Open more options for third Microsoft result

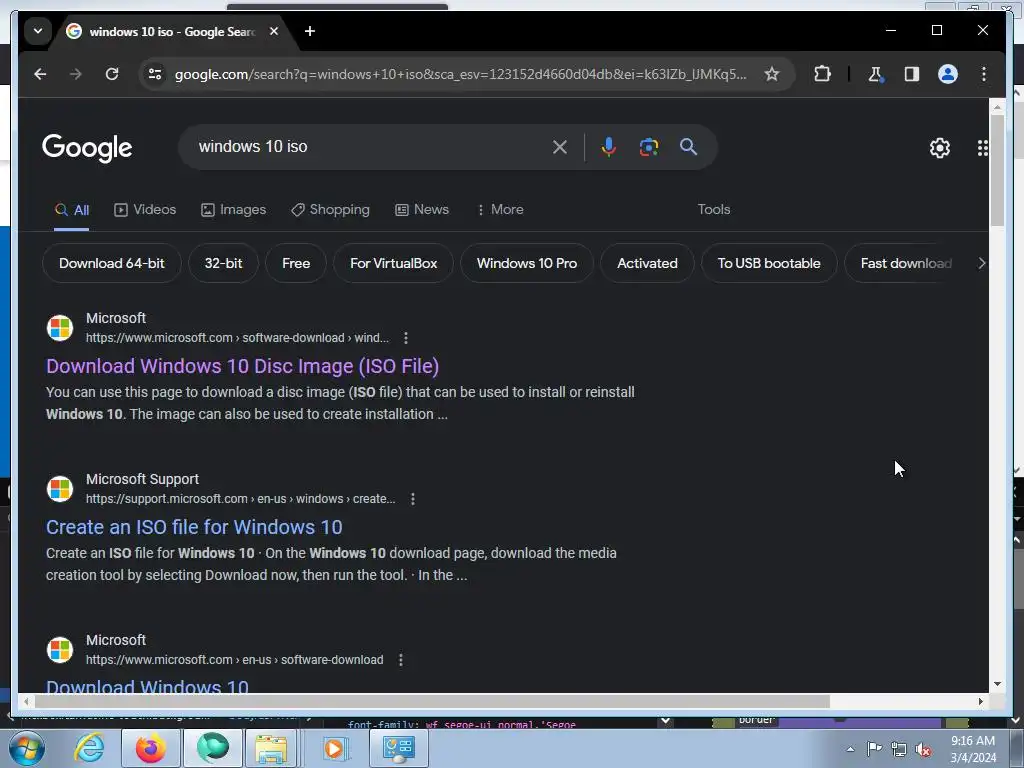point(401,660)
